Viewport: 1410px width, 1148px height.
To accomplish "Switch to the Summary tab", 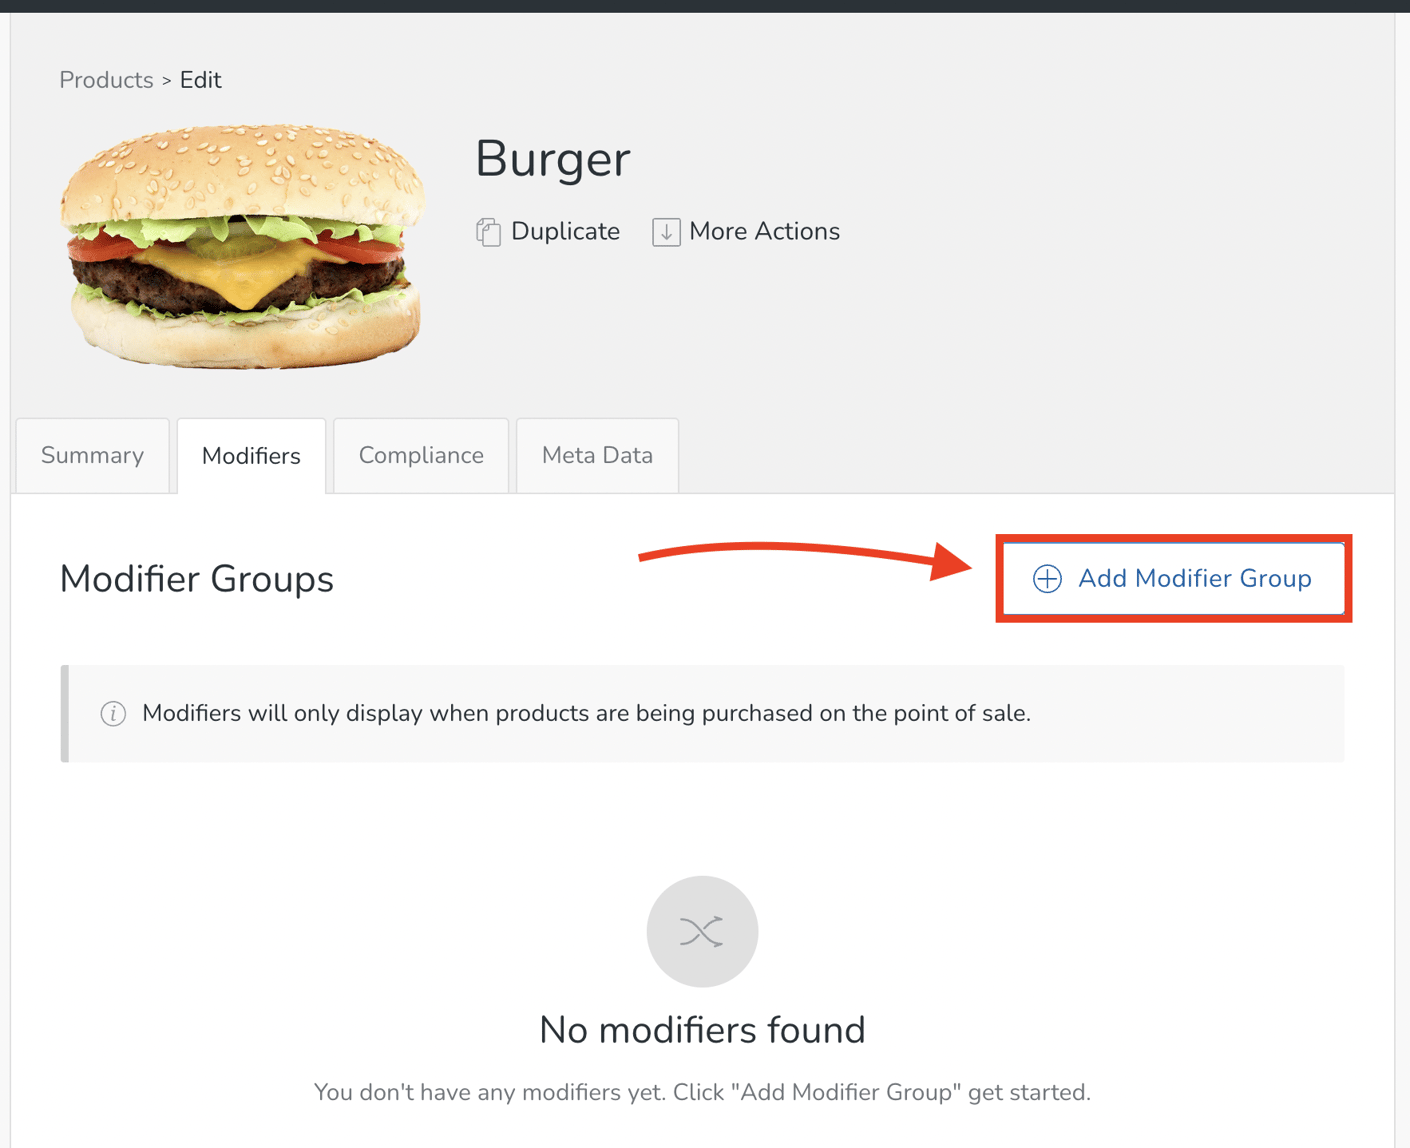I will [91, 455].
